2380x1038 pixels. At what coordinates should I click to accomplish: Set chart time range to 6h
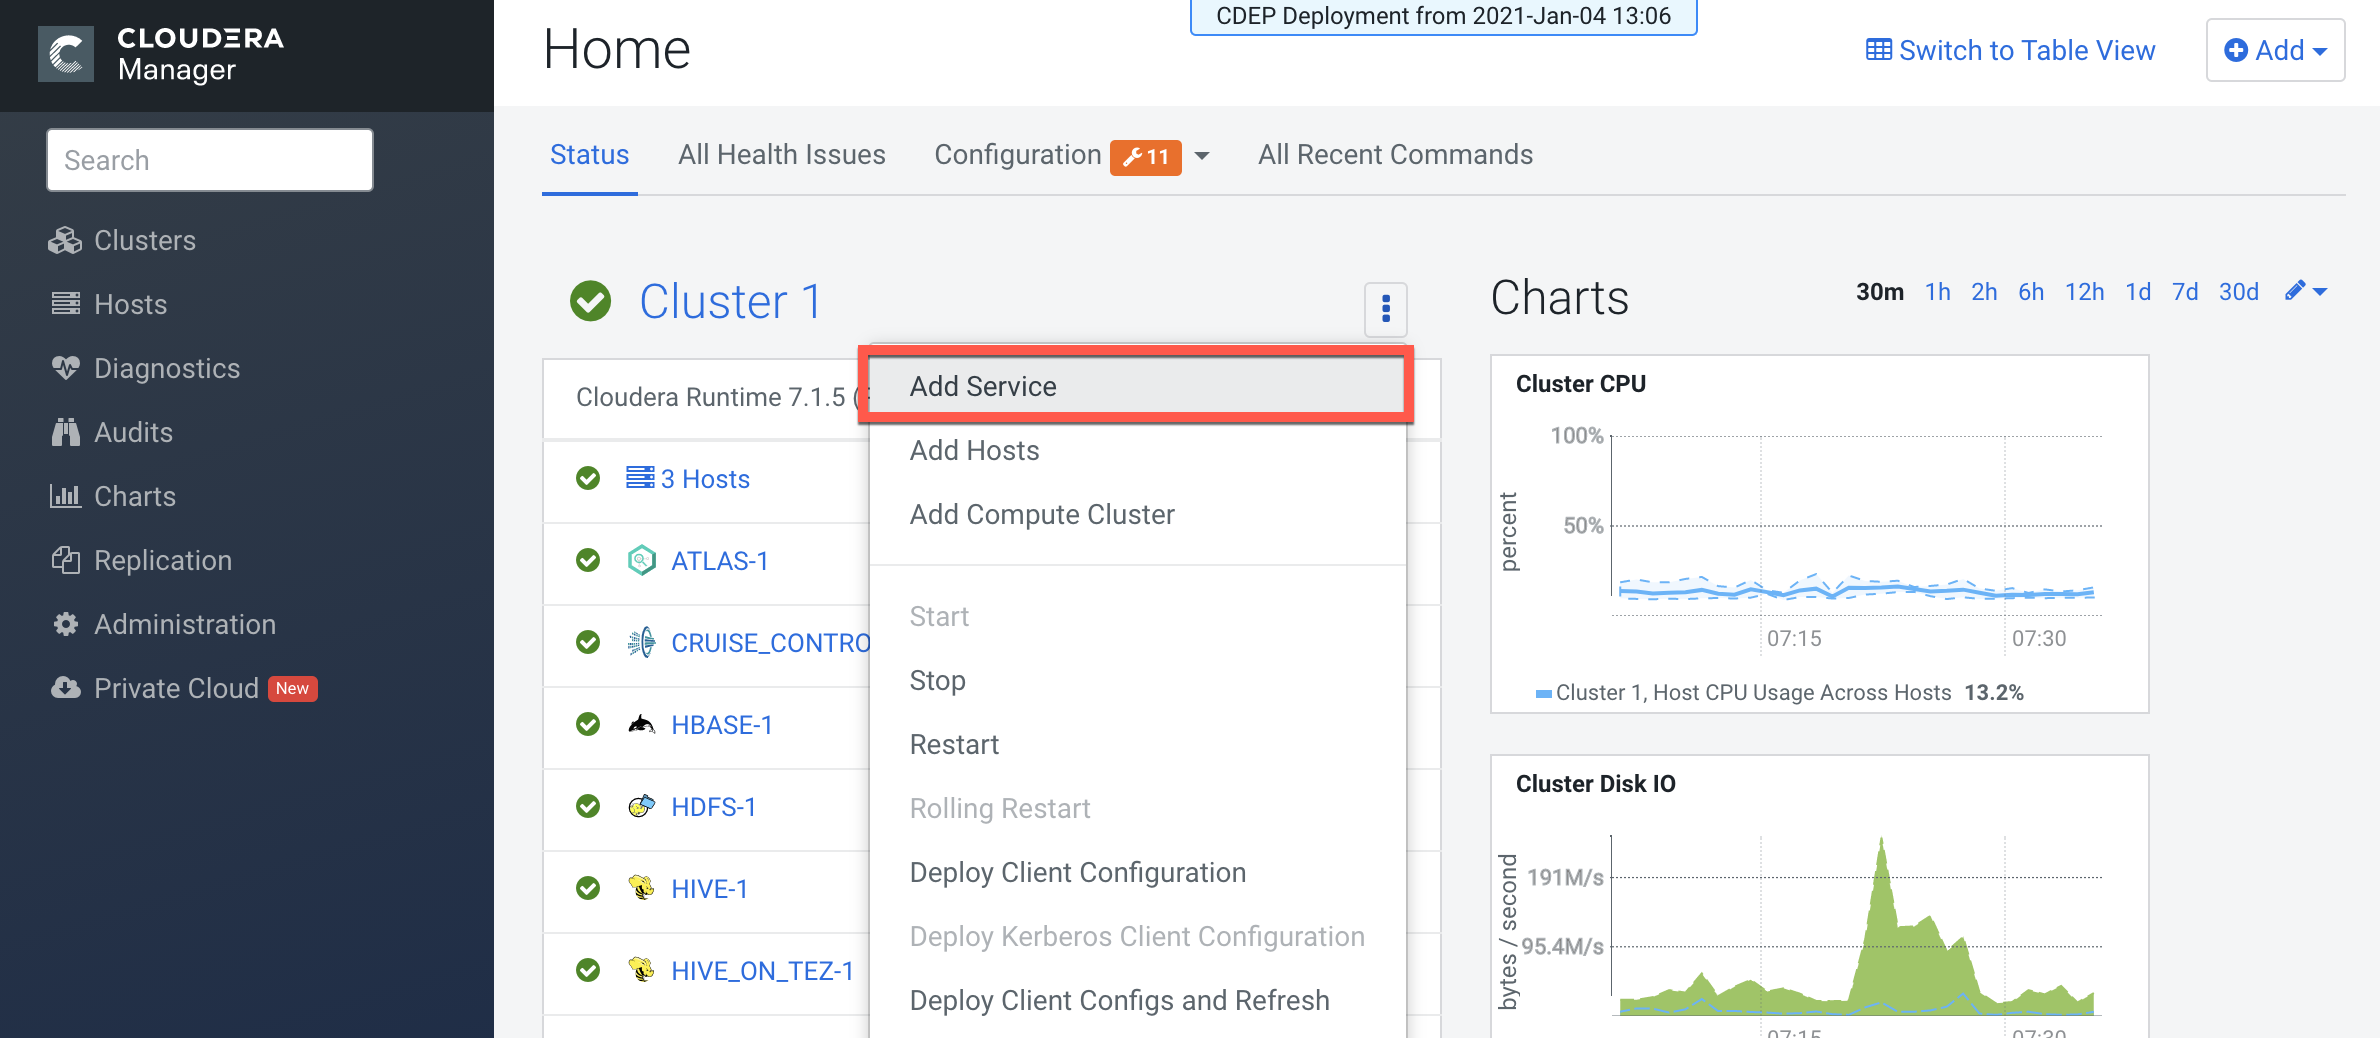[2031, 292]
